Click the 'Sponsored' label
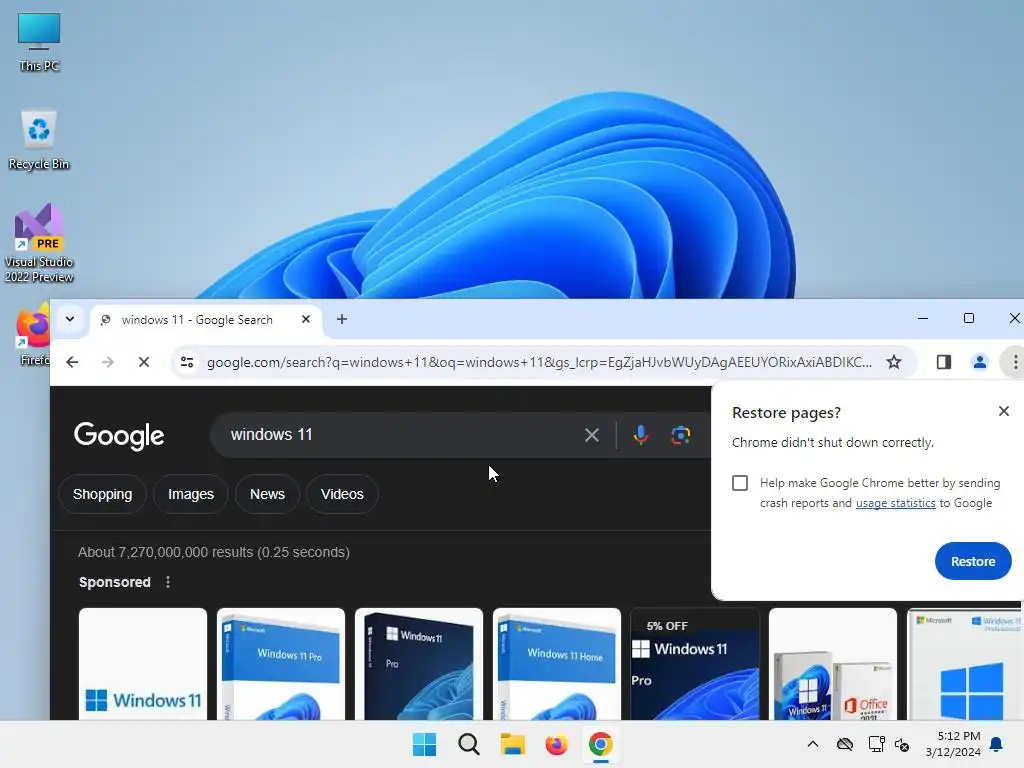 [x=115, y=582]
